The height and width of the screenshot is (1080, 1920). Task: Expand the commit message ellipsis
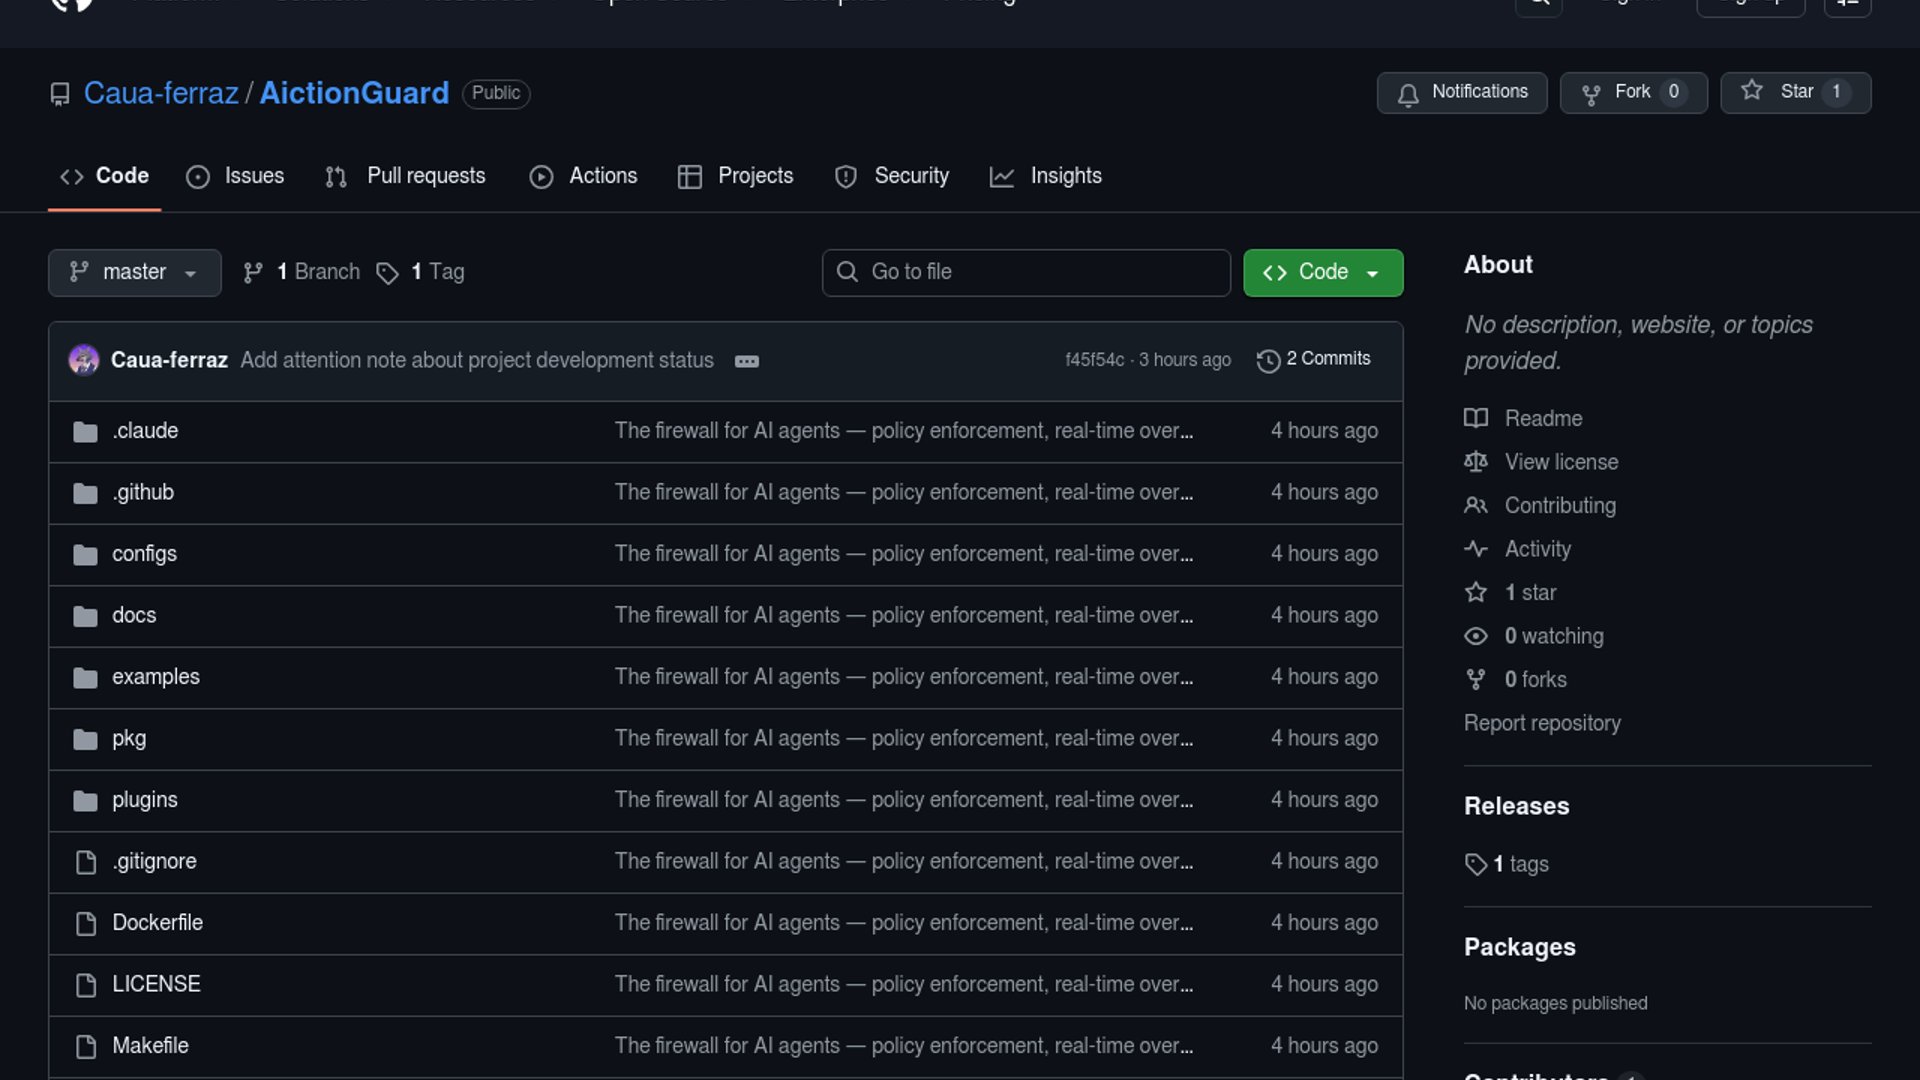tap(746, 361)
